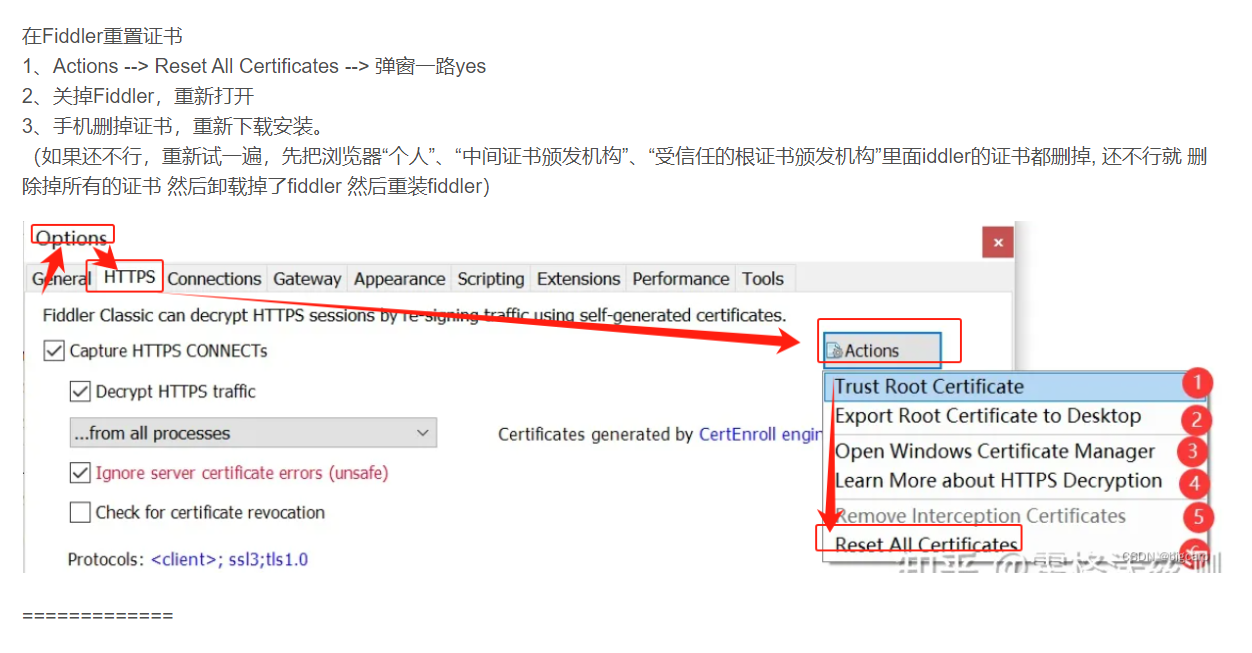
Task: Open the Scripting tab
Action: pos(490,279)
